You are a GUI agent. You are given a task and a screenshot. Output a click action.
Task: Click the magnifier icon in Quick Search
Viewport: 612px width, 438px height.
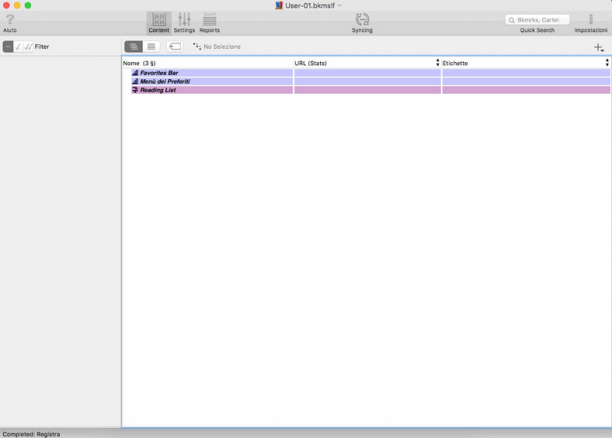511,20
